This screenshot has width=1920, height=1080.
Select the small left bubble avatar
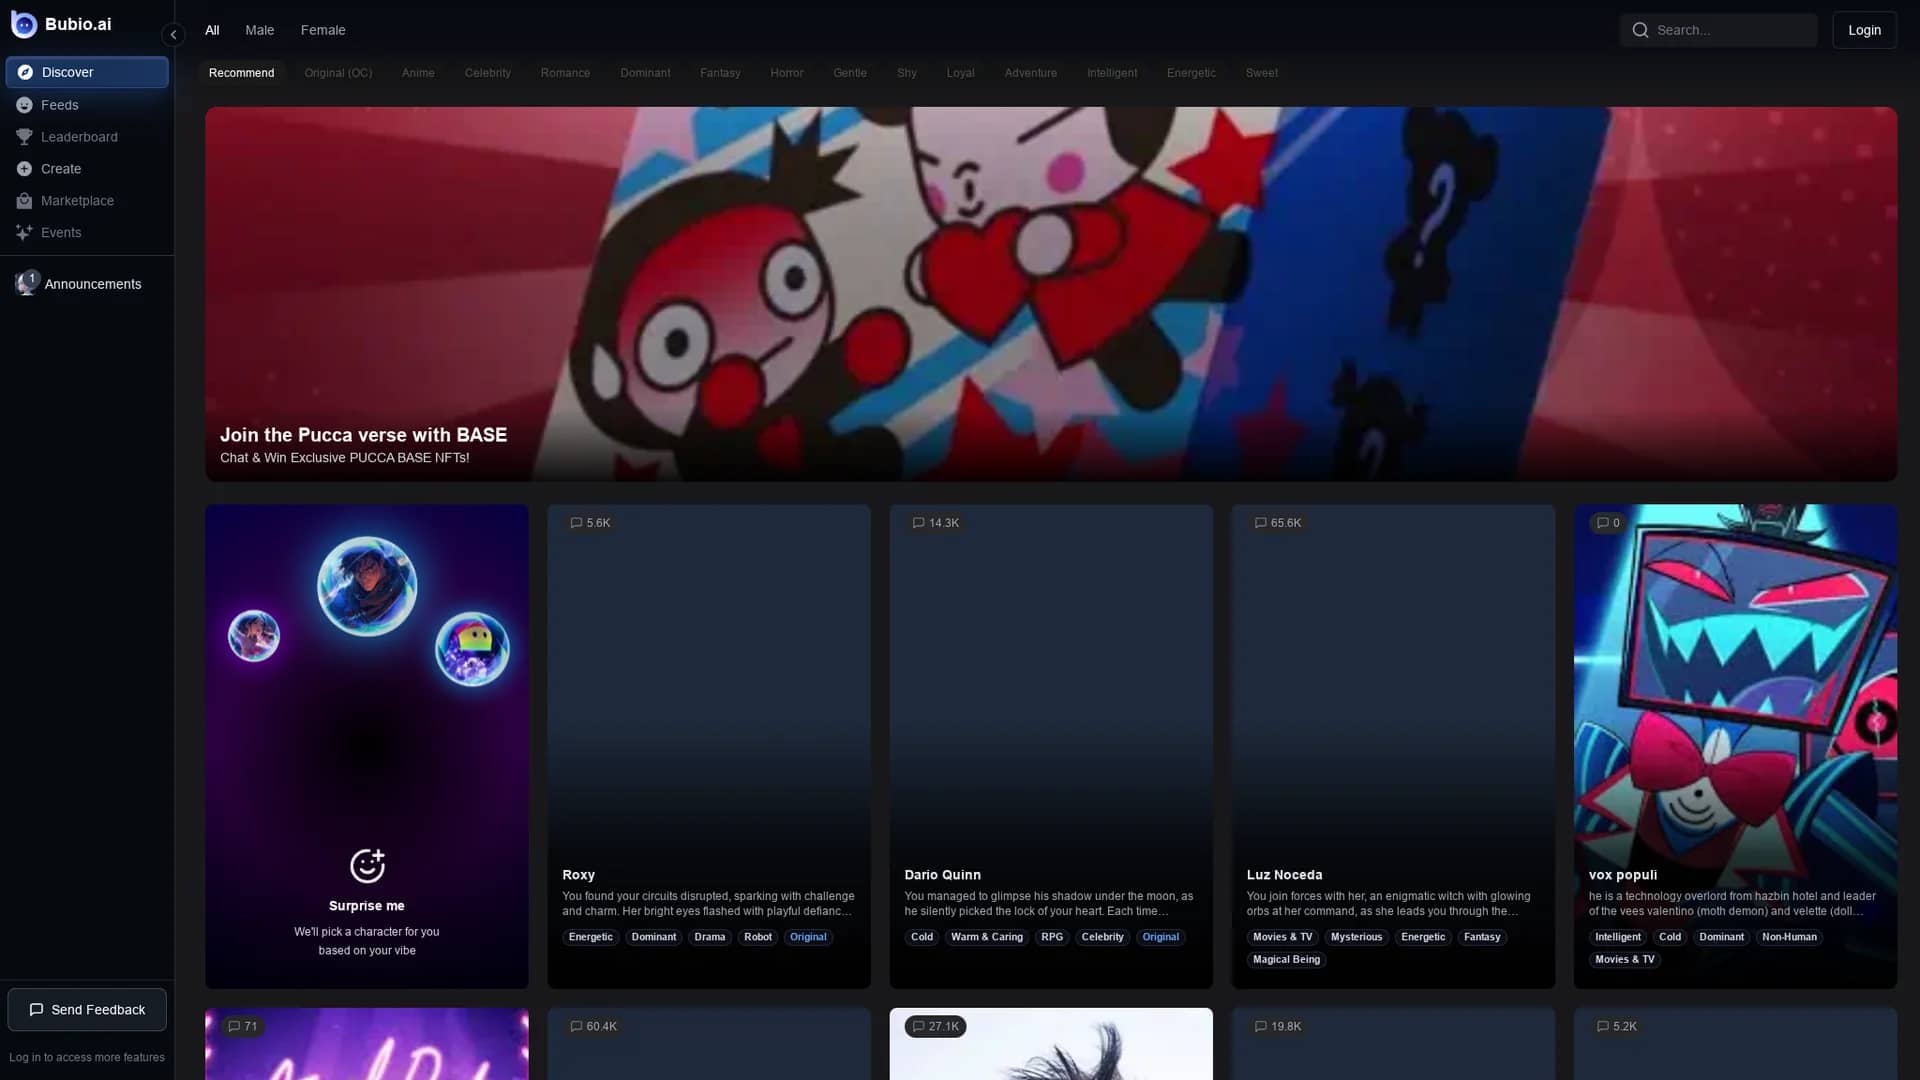click(254, 636)
